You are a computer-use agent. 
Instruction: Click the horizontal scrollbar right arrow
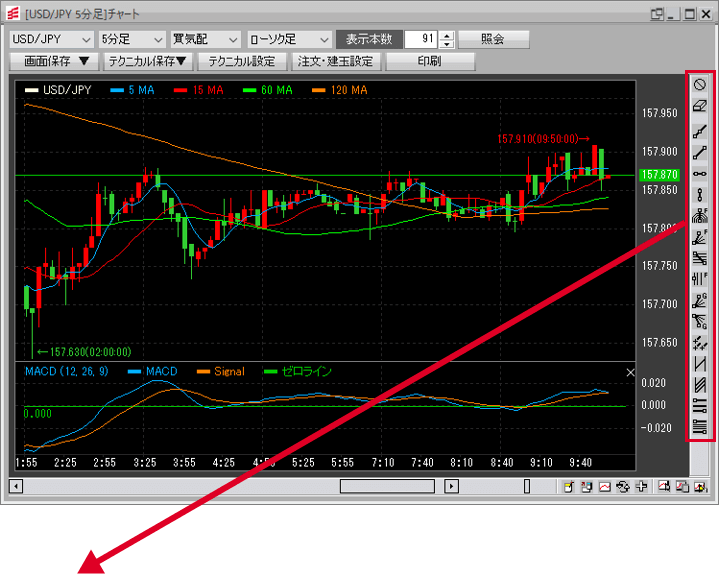pyautogui.click(x=452, y=486)
